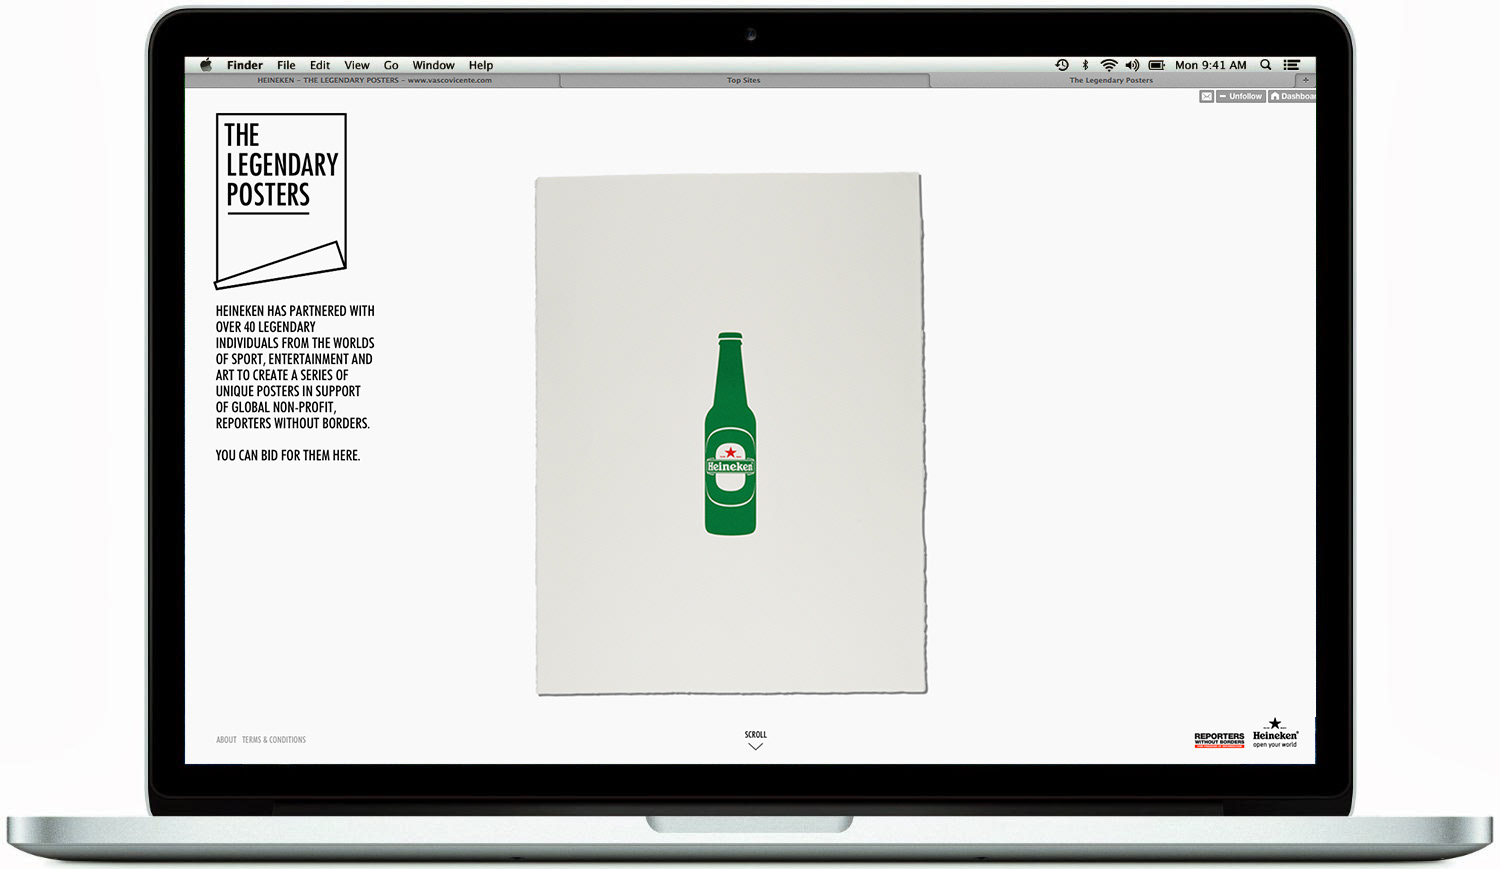The image size is (1500, 869).
Task: Open the Terms & Conditions link
Action: [x=274, y=740]
